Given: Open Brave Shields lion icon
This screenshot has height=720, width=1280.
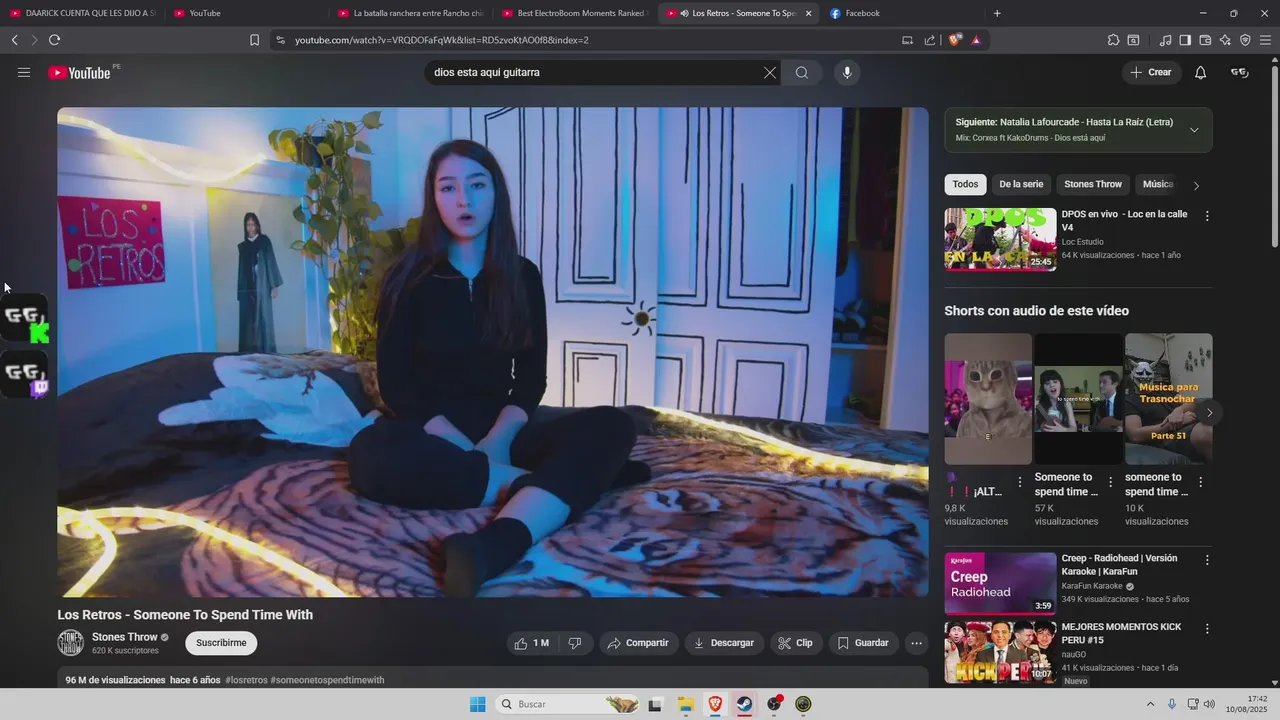Looking at the screenshot, I should click(955, 40).
